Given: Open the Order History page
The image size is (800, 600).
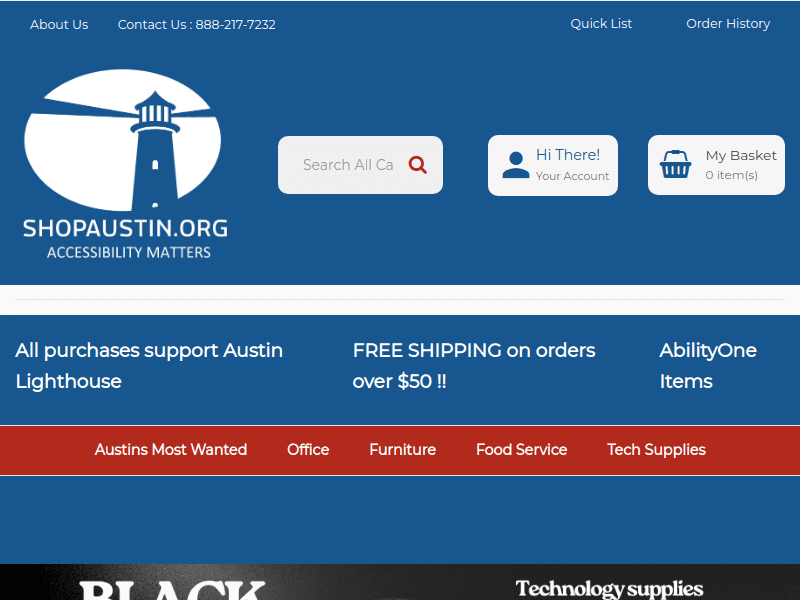Looking at the screenshot, I should pos(728,23).
